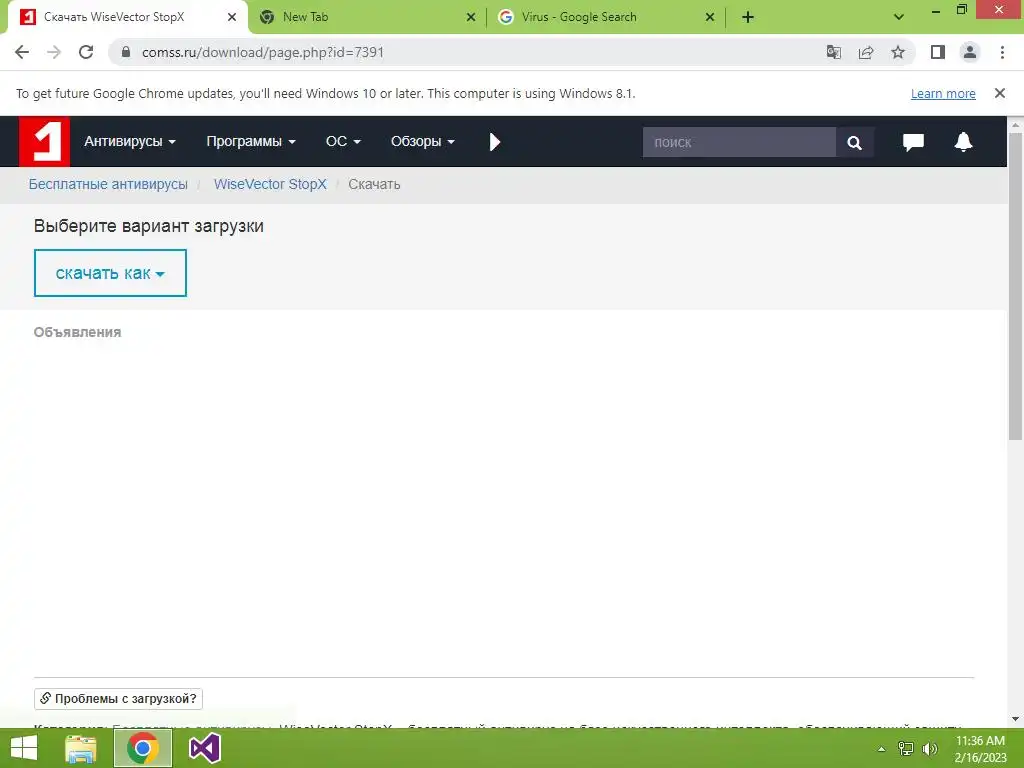1024x768 pixels.
Task: Click the red Comss logo icon
Action: [x=44, y=142]
